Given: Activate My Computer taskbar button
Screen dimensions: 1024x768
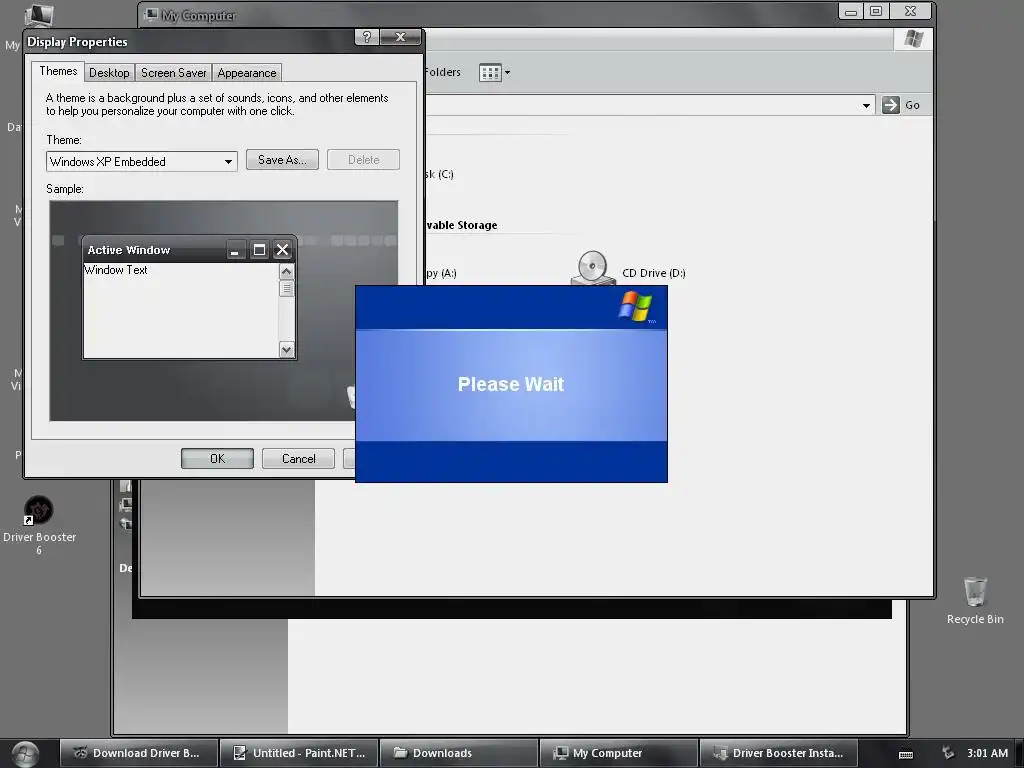Looking at the screenshot, I should 618,753.
